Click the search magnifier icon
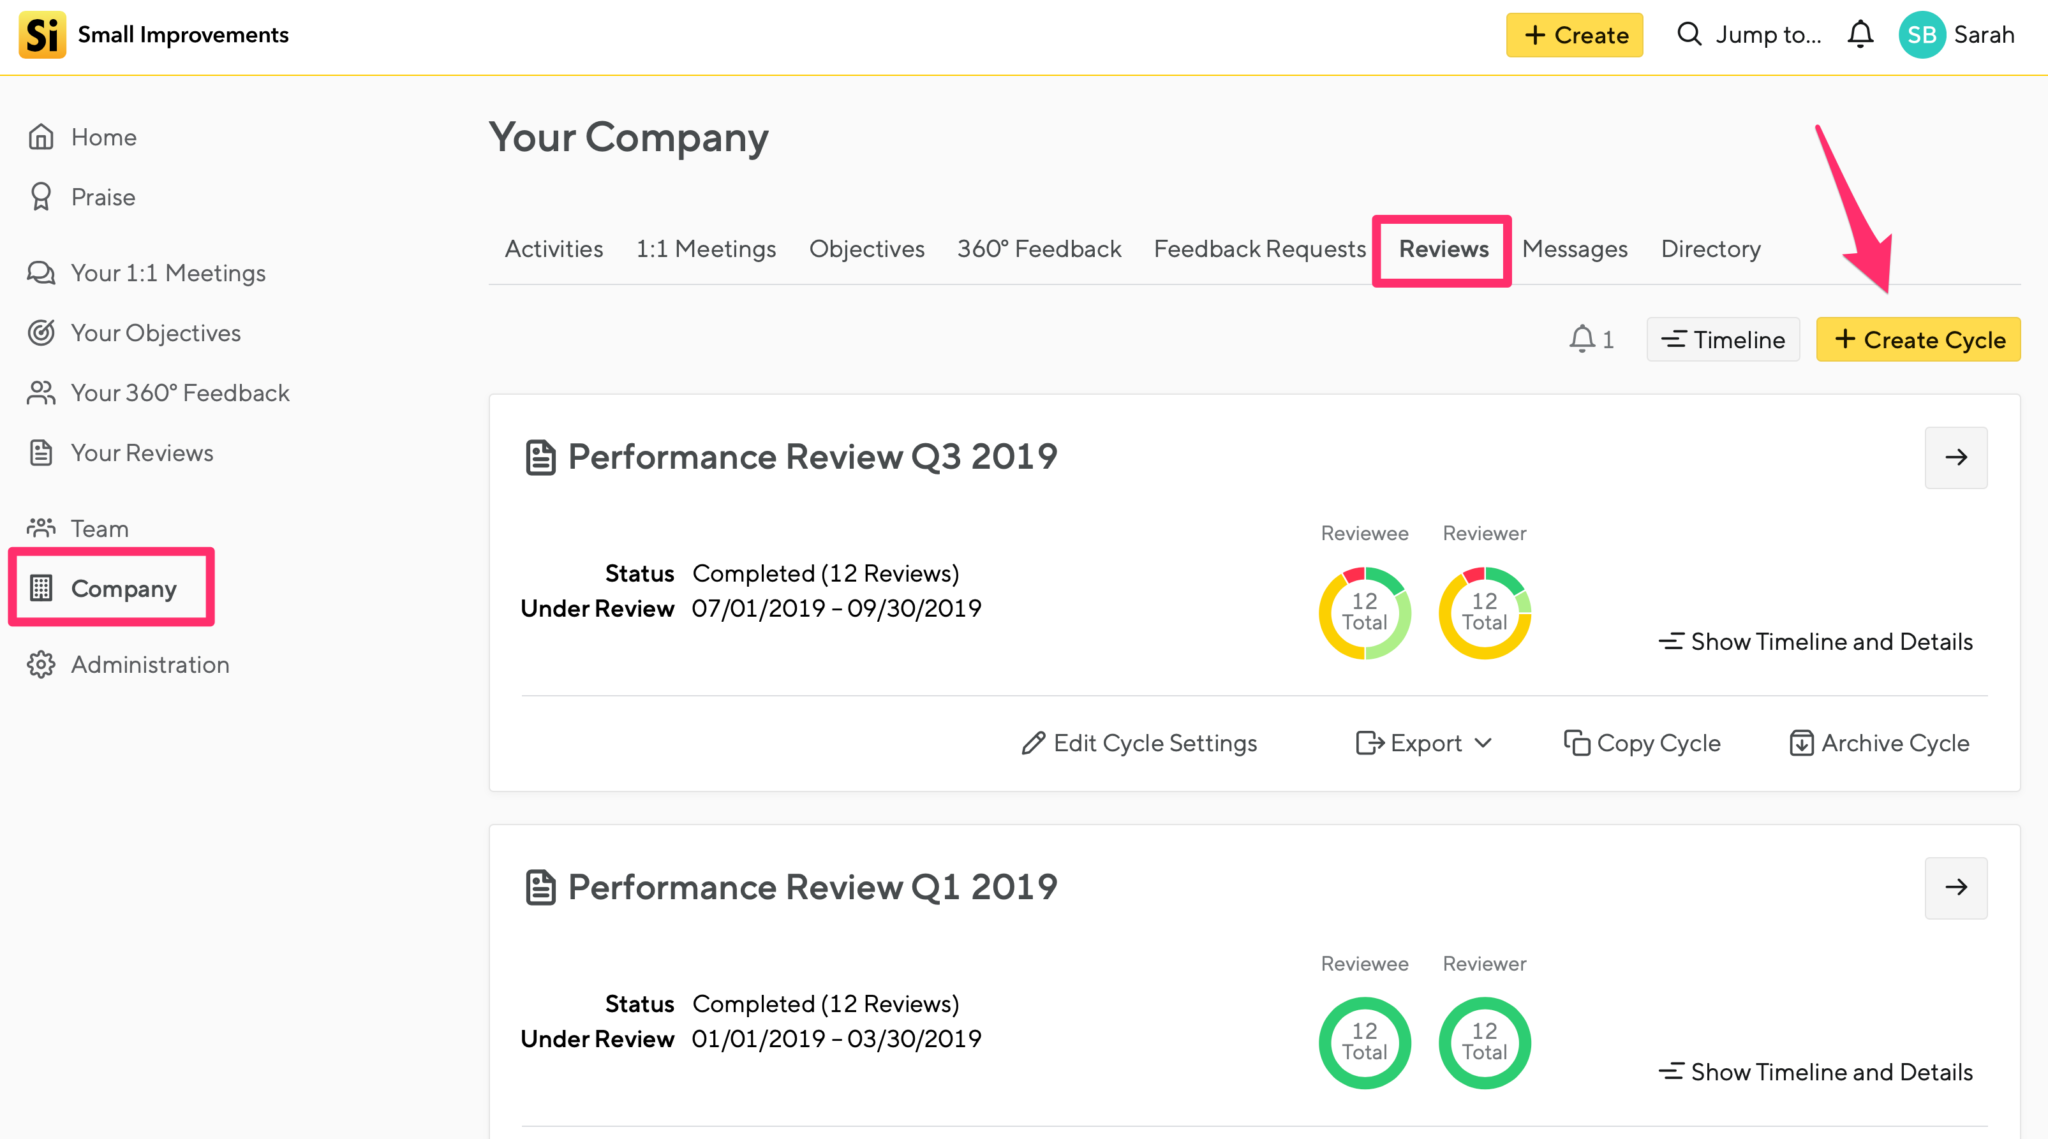 [x=1688, y=33]
